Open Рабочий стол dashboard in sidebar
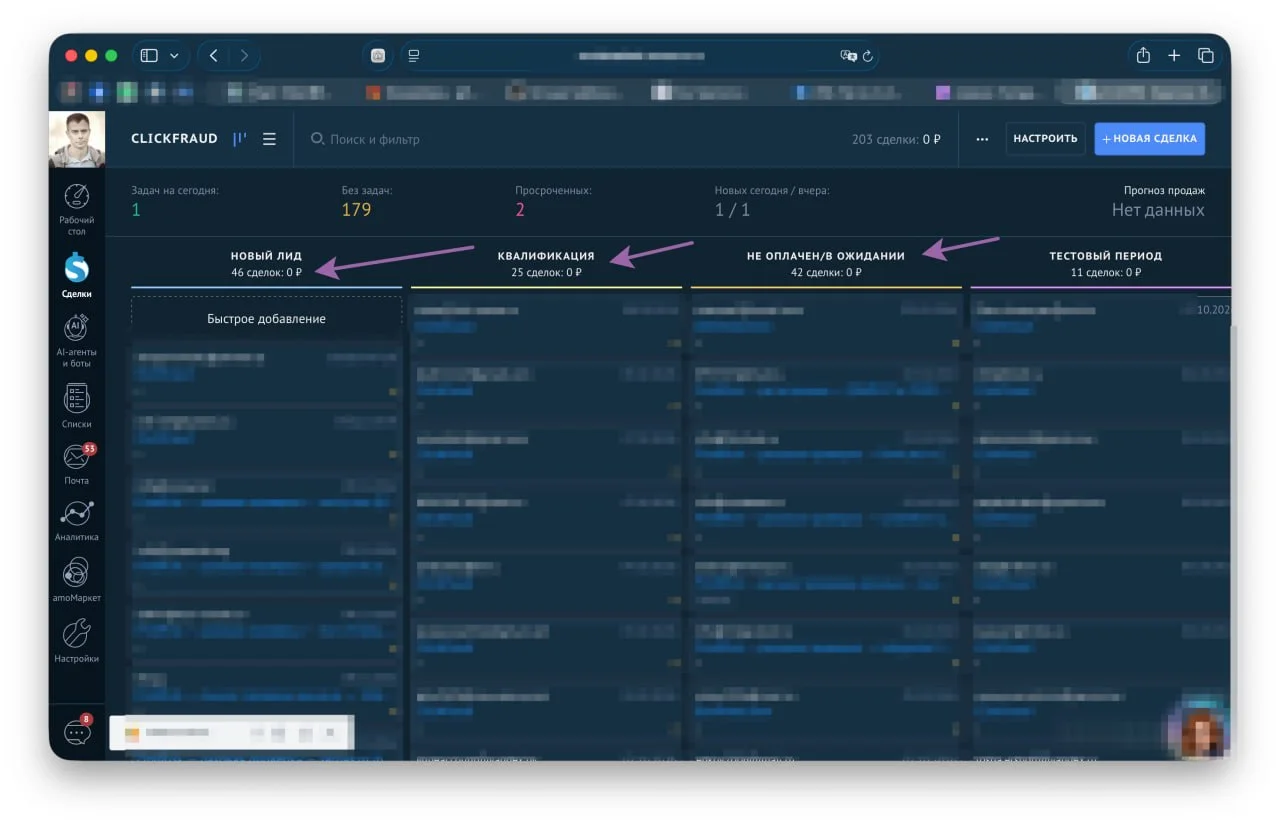The width and height of the screenshot is (1280, 825). point(77,209)
